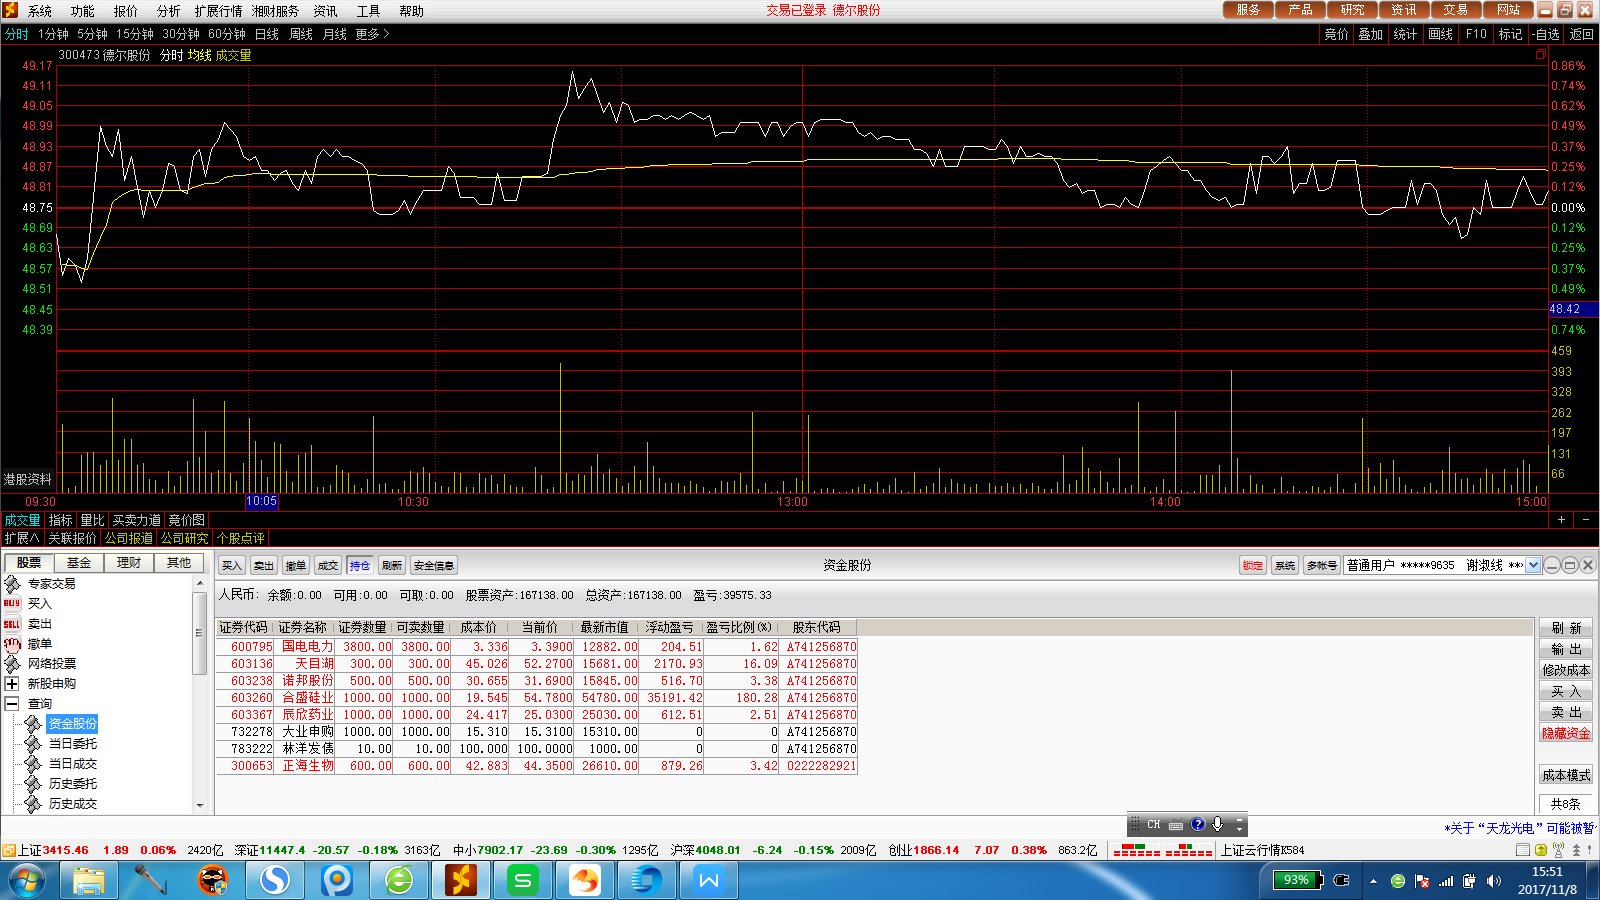
Task: Toggle 成本模式 cost mode
Action: point(1566,776)
